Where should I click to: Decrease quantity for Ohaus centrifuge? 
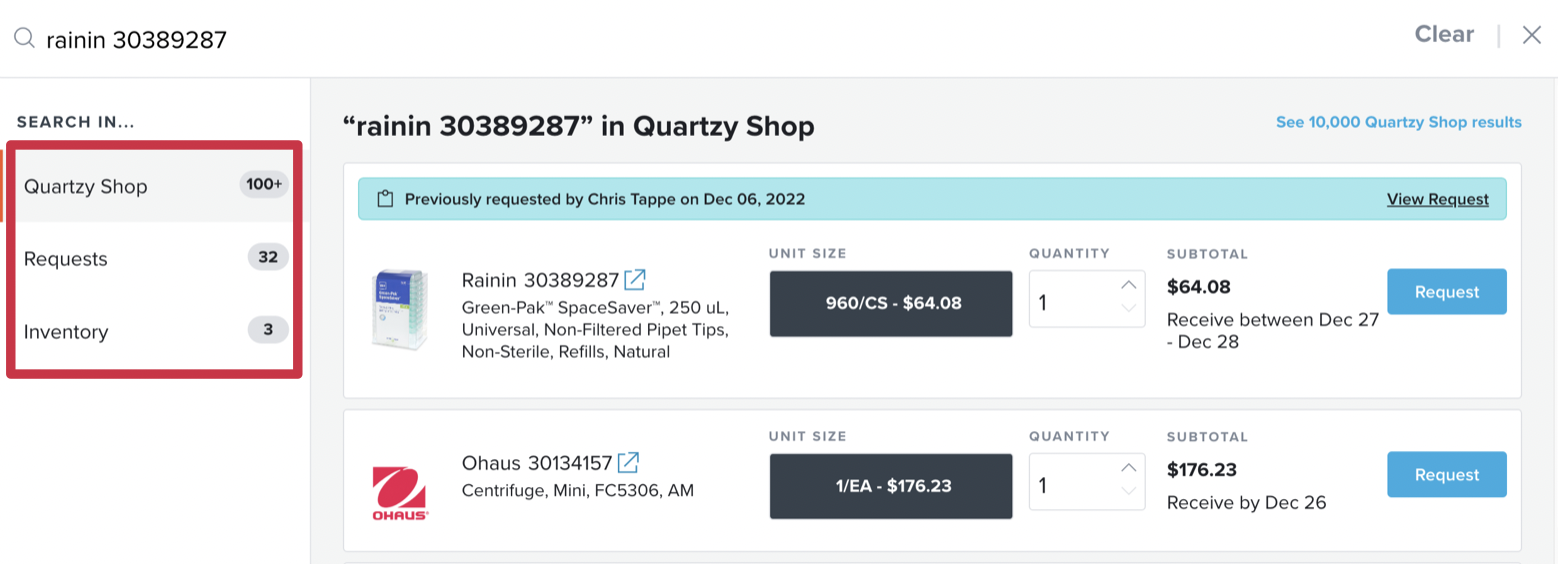click(1129, 491)
